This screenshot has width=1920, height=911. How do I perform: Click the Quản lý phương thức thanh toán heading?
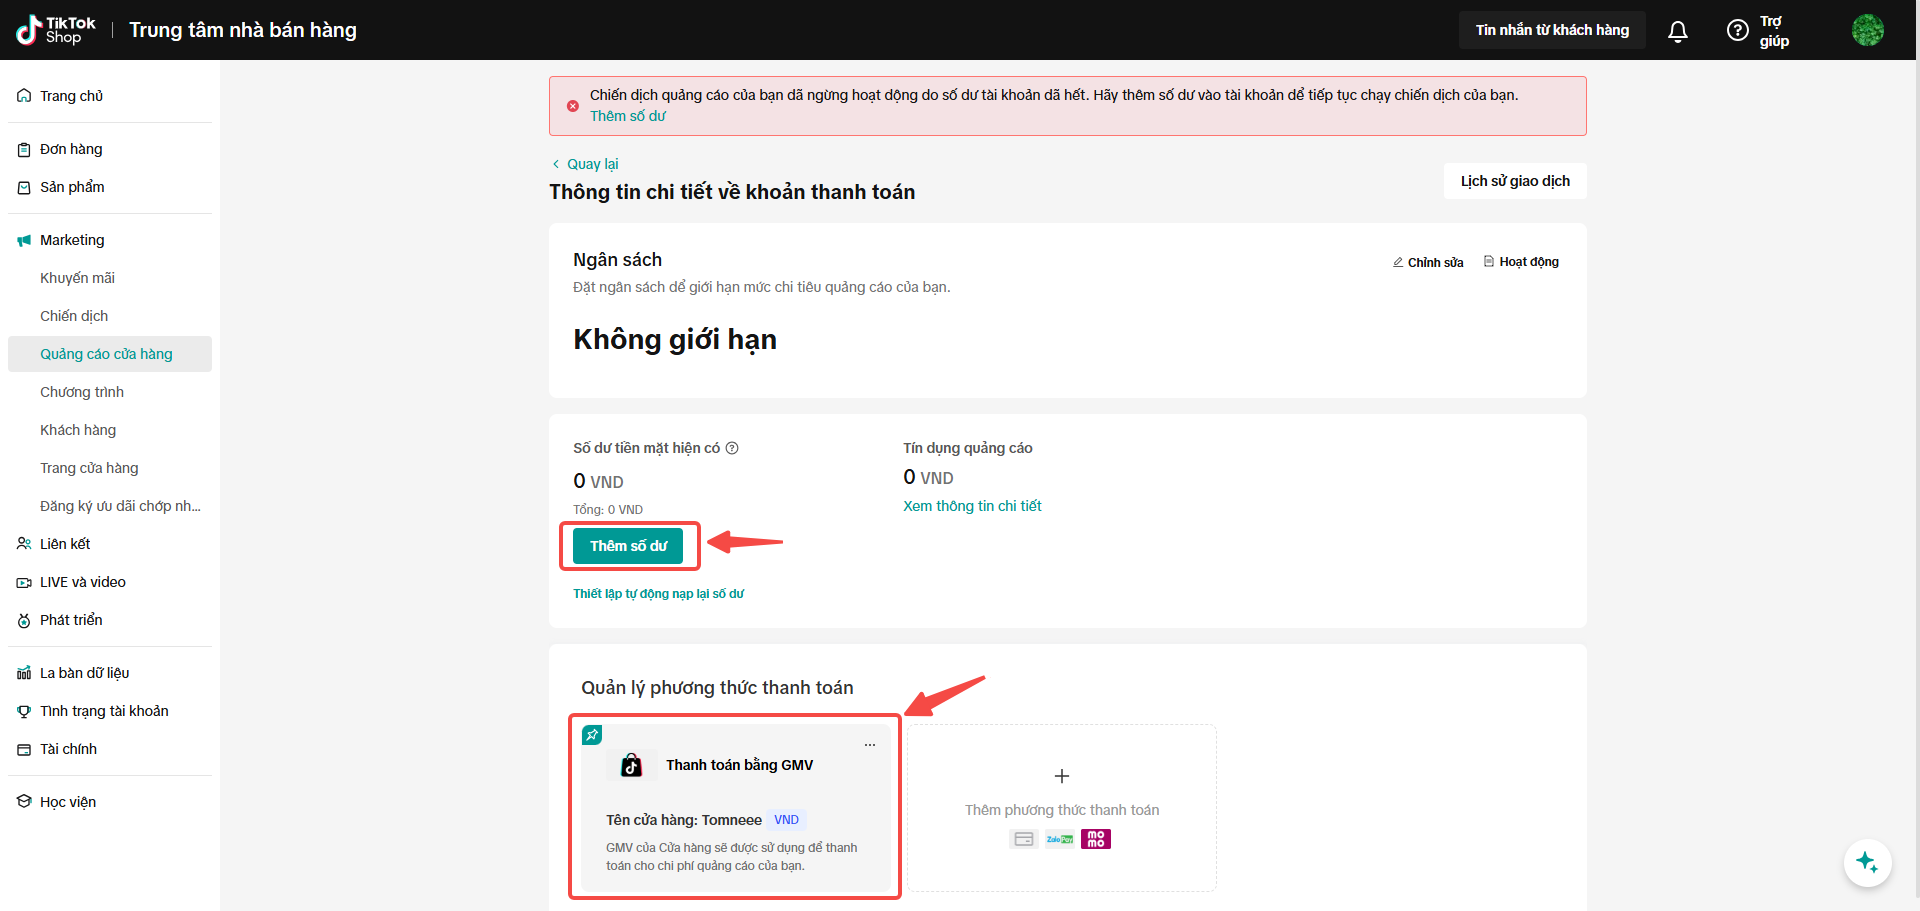(717, 688)
